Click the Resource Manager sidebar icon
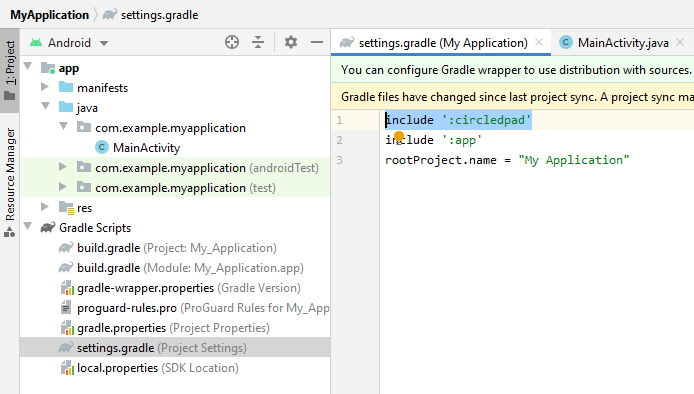Viewport: 694px width, 394px height. pos(10,232)
